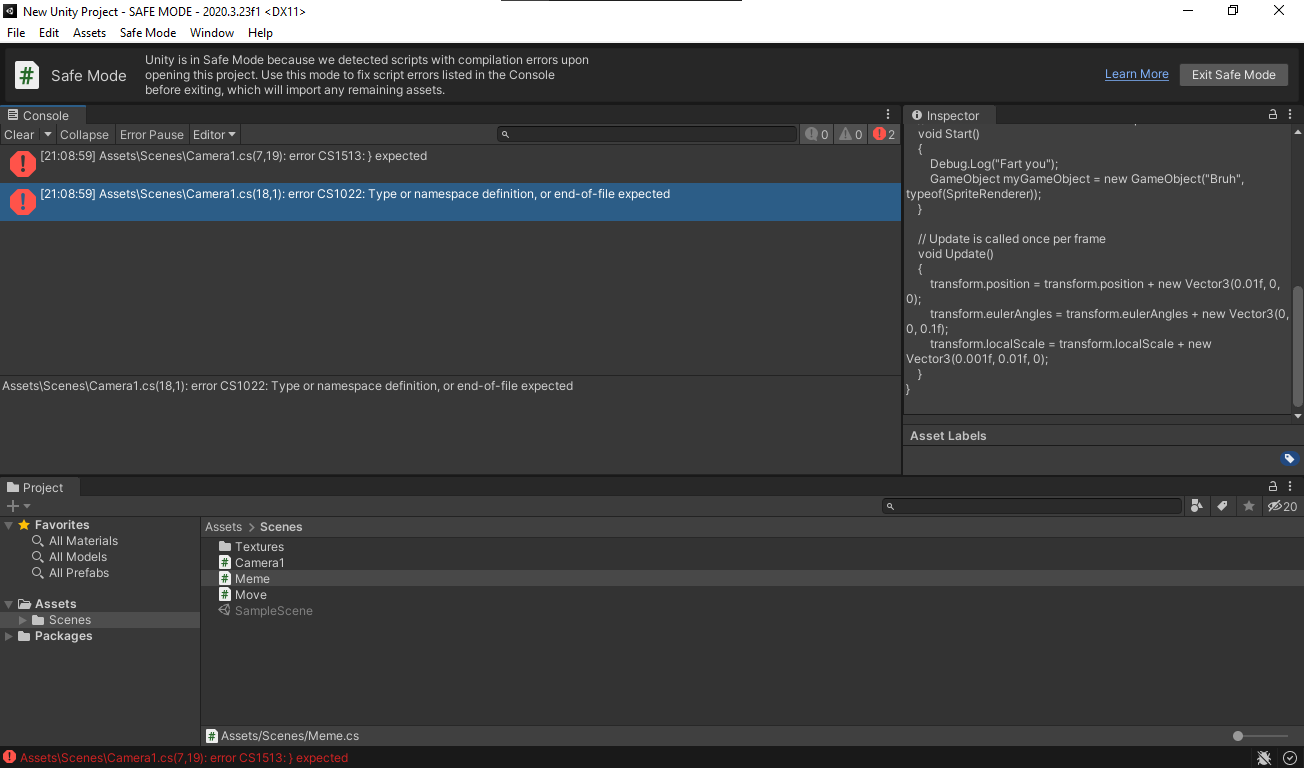
Task: Click the favorites star icon in Project toolbar
Action: tap(1249, 506)
